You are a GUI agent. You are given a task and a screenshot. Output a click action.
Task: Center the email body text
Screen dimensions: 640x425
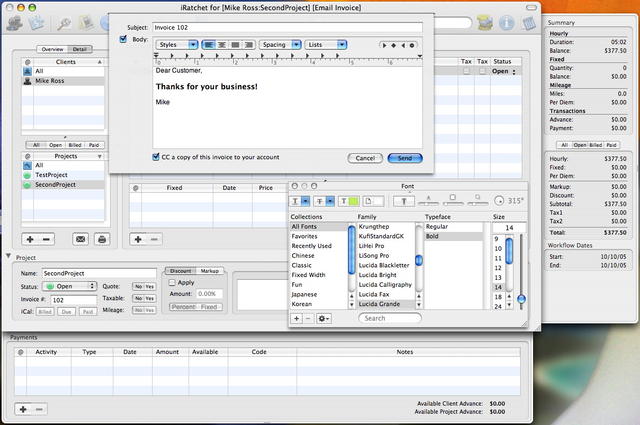click(222, 45)
